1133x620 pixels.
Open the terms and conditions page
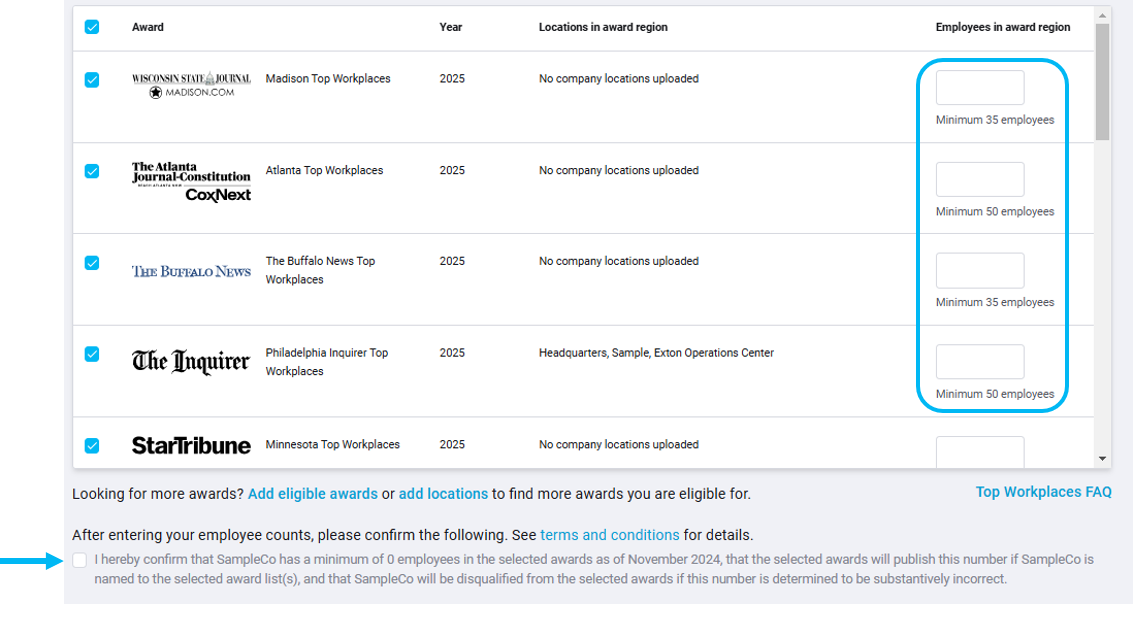[x=610, y=536]
